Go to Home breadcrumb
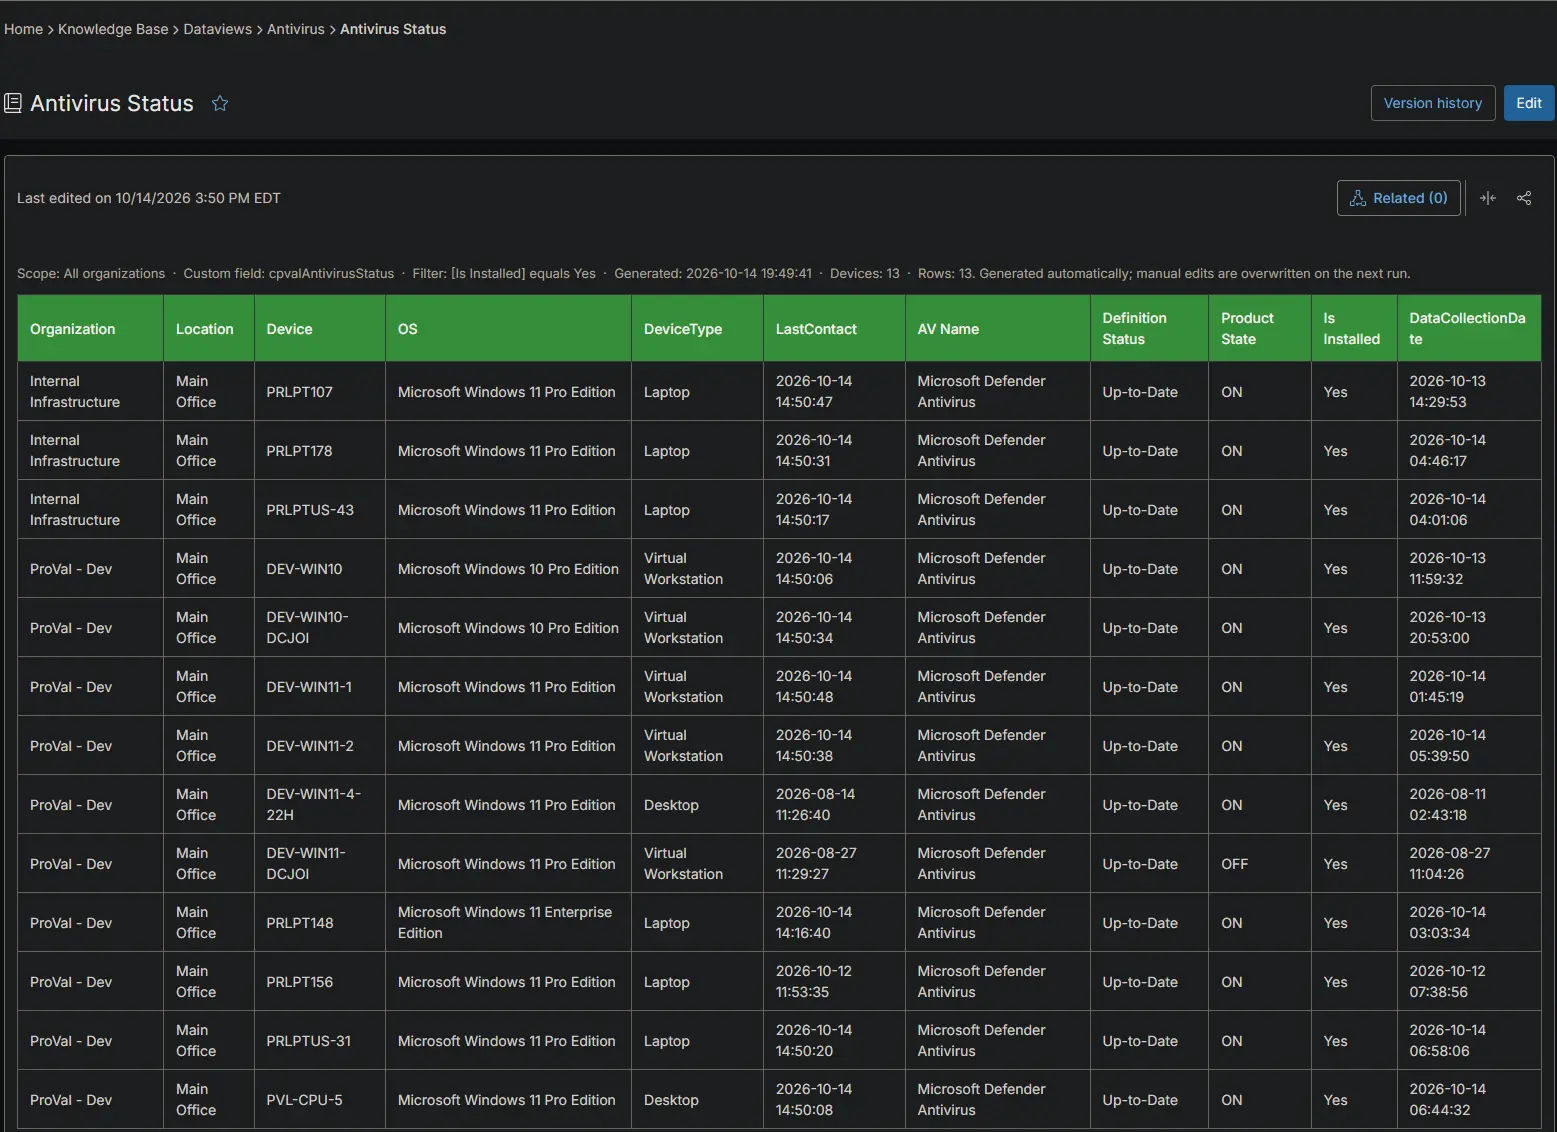The image size is (1557, 1132). tap(24, 29)
